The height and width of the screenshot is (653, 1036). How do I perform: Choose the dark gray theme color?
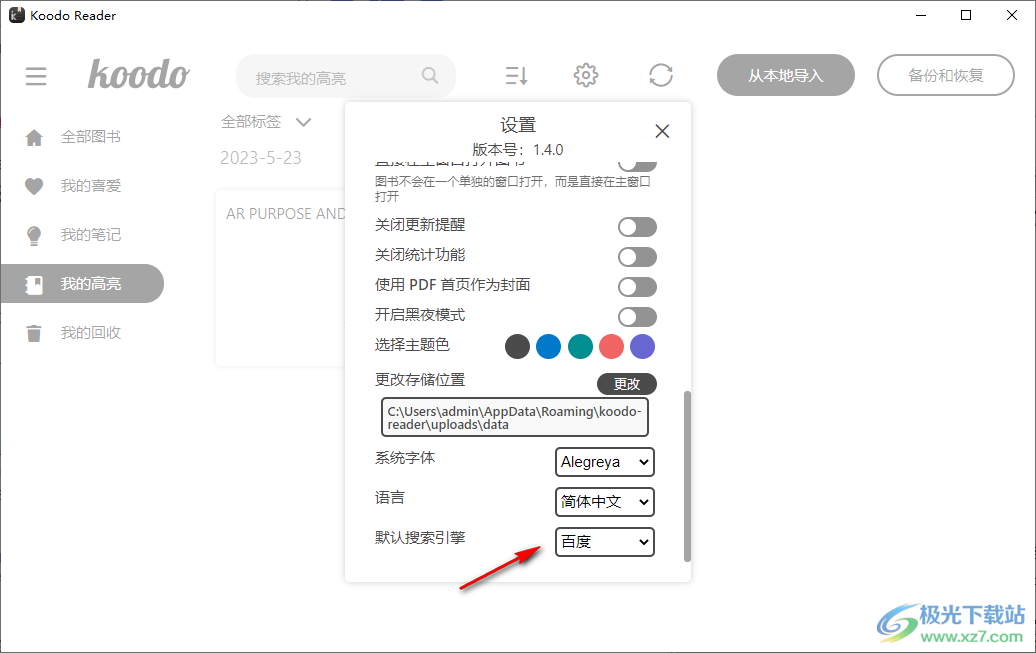tap(517, 346)
